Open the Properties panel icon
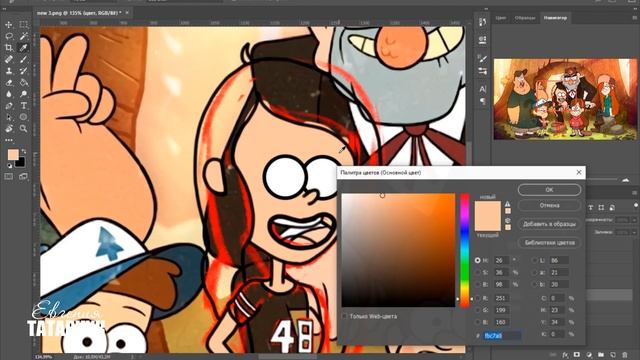This screenshot has height=360, width=640. (482, 40)
